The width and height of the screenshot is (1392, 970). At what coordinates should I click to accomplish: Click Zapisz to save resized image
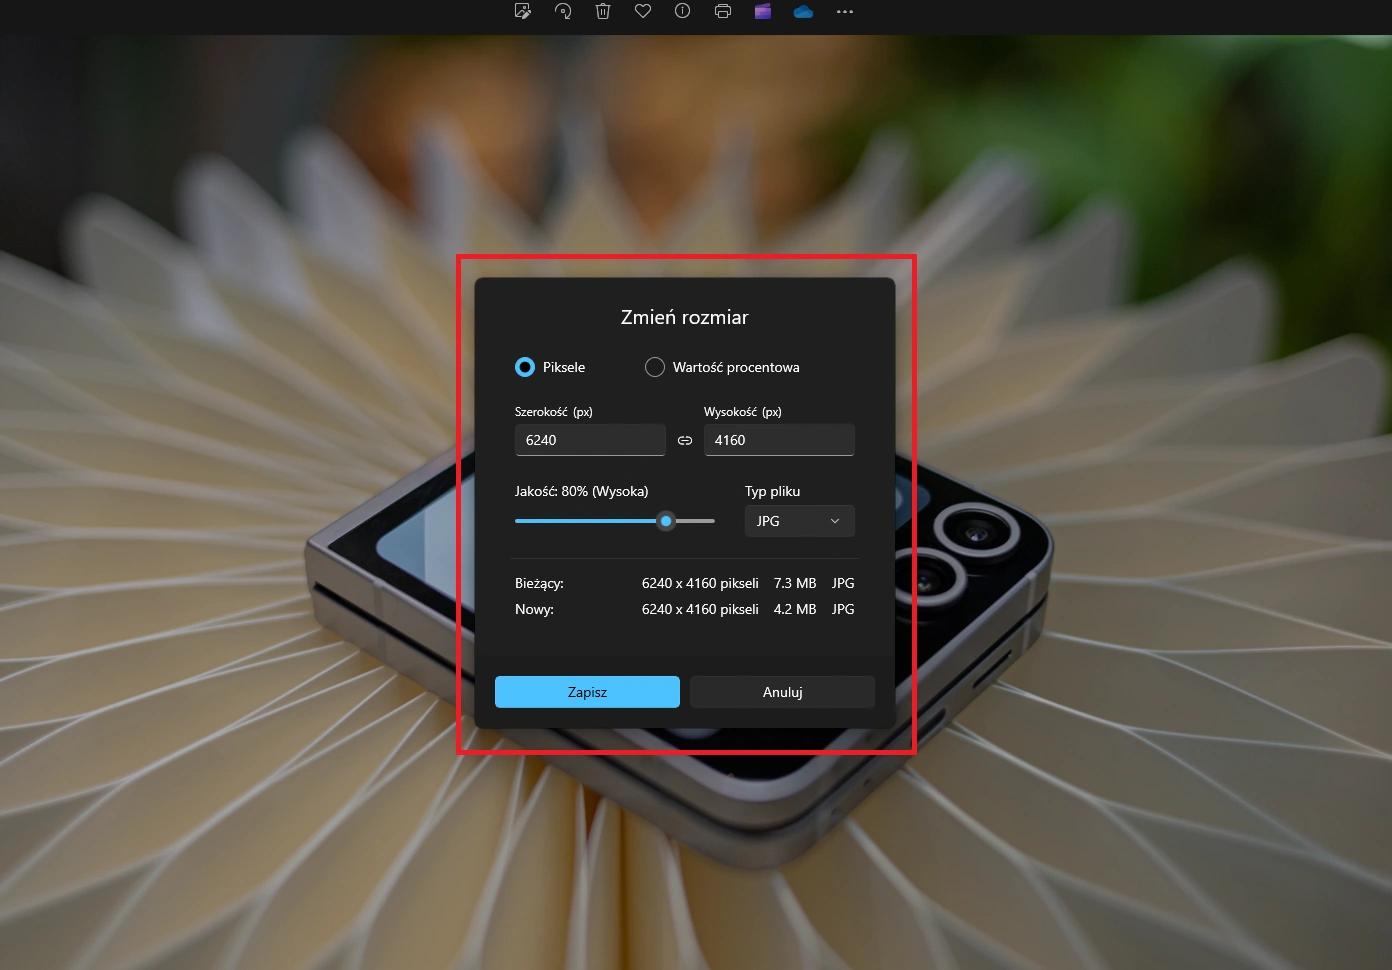587,692
